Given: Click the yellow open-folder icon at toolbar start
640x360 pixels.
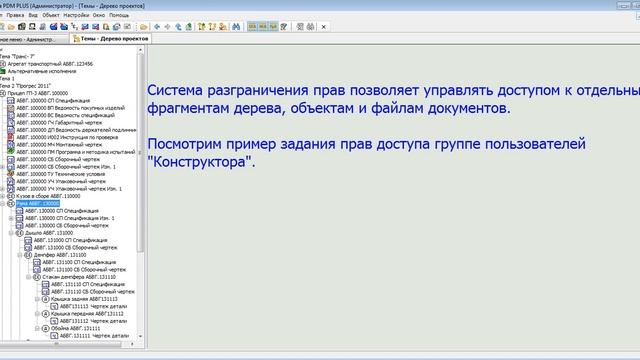Looking at the screenshot, I should pyautogui.click(x=11, y=27).
